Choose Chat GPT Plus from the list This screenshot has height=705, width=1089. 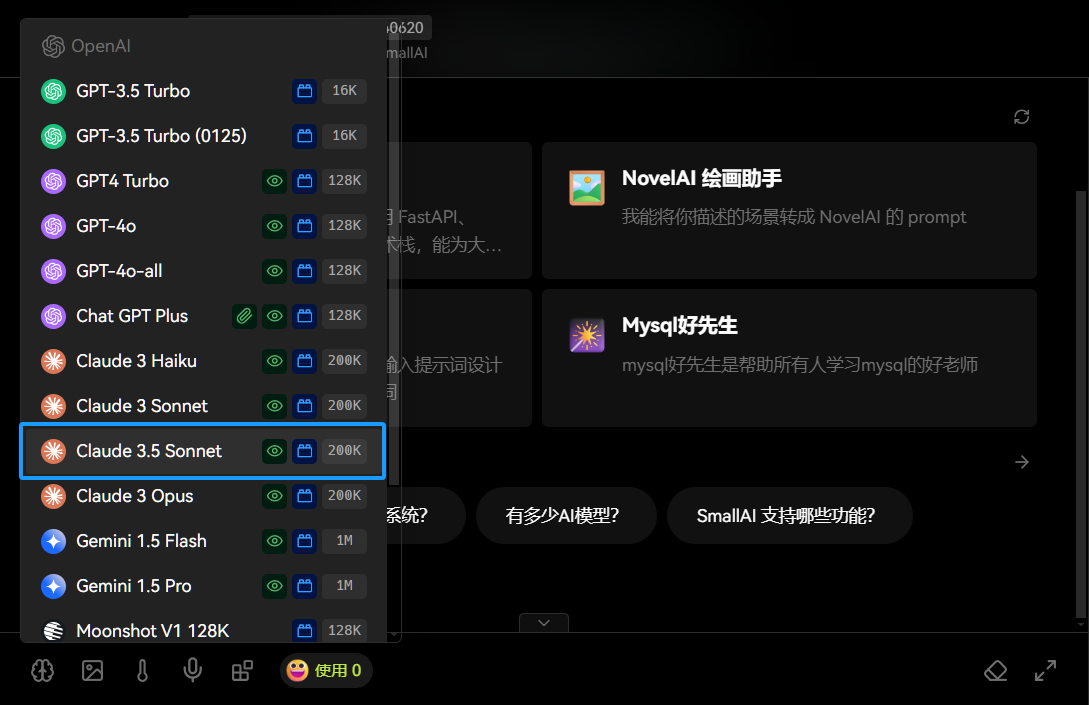(203, 316)
